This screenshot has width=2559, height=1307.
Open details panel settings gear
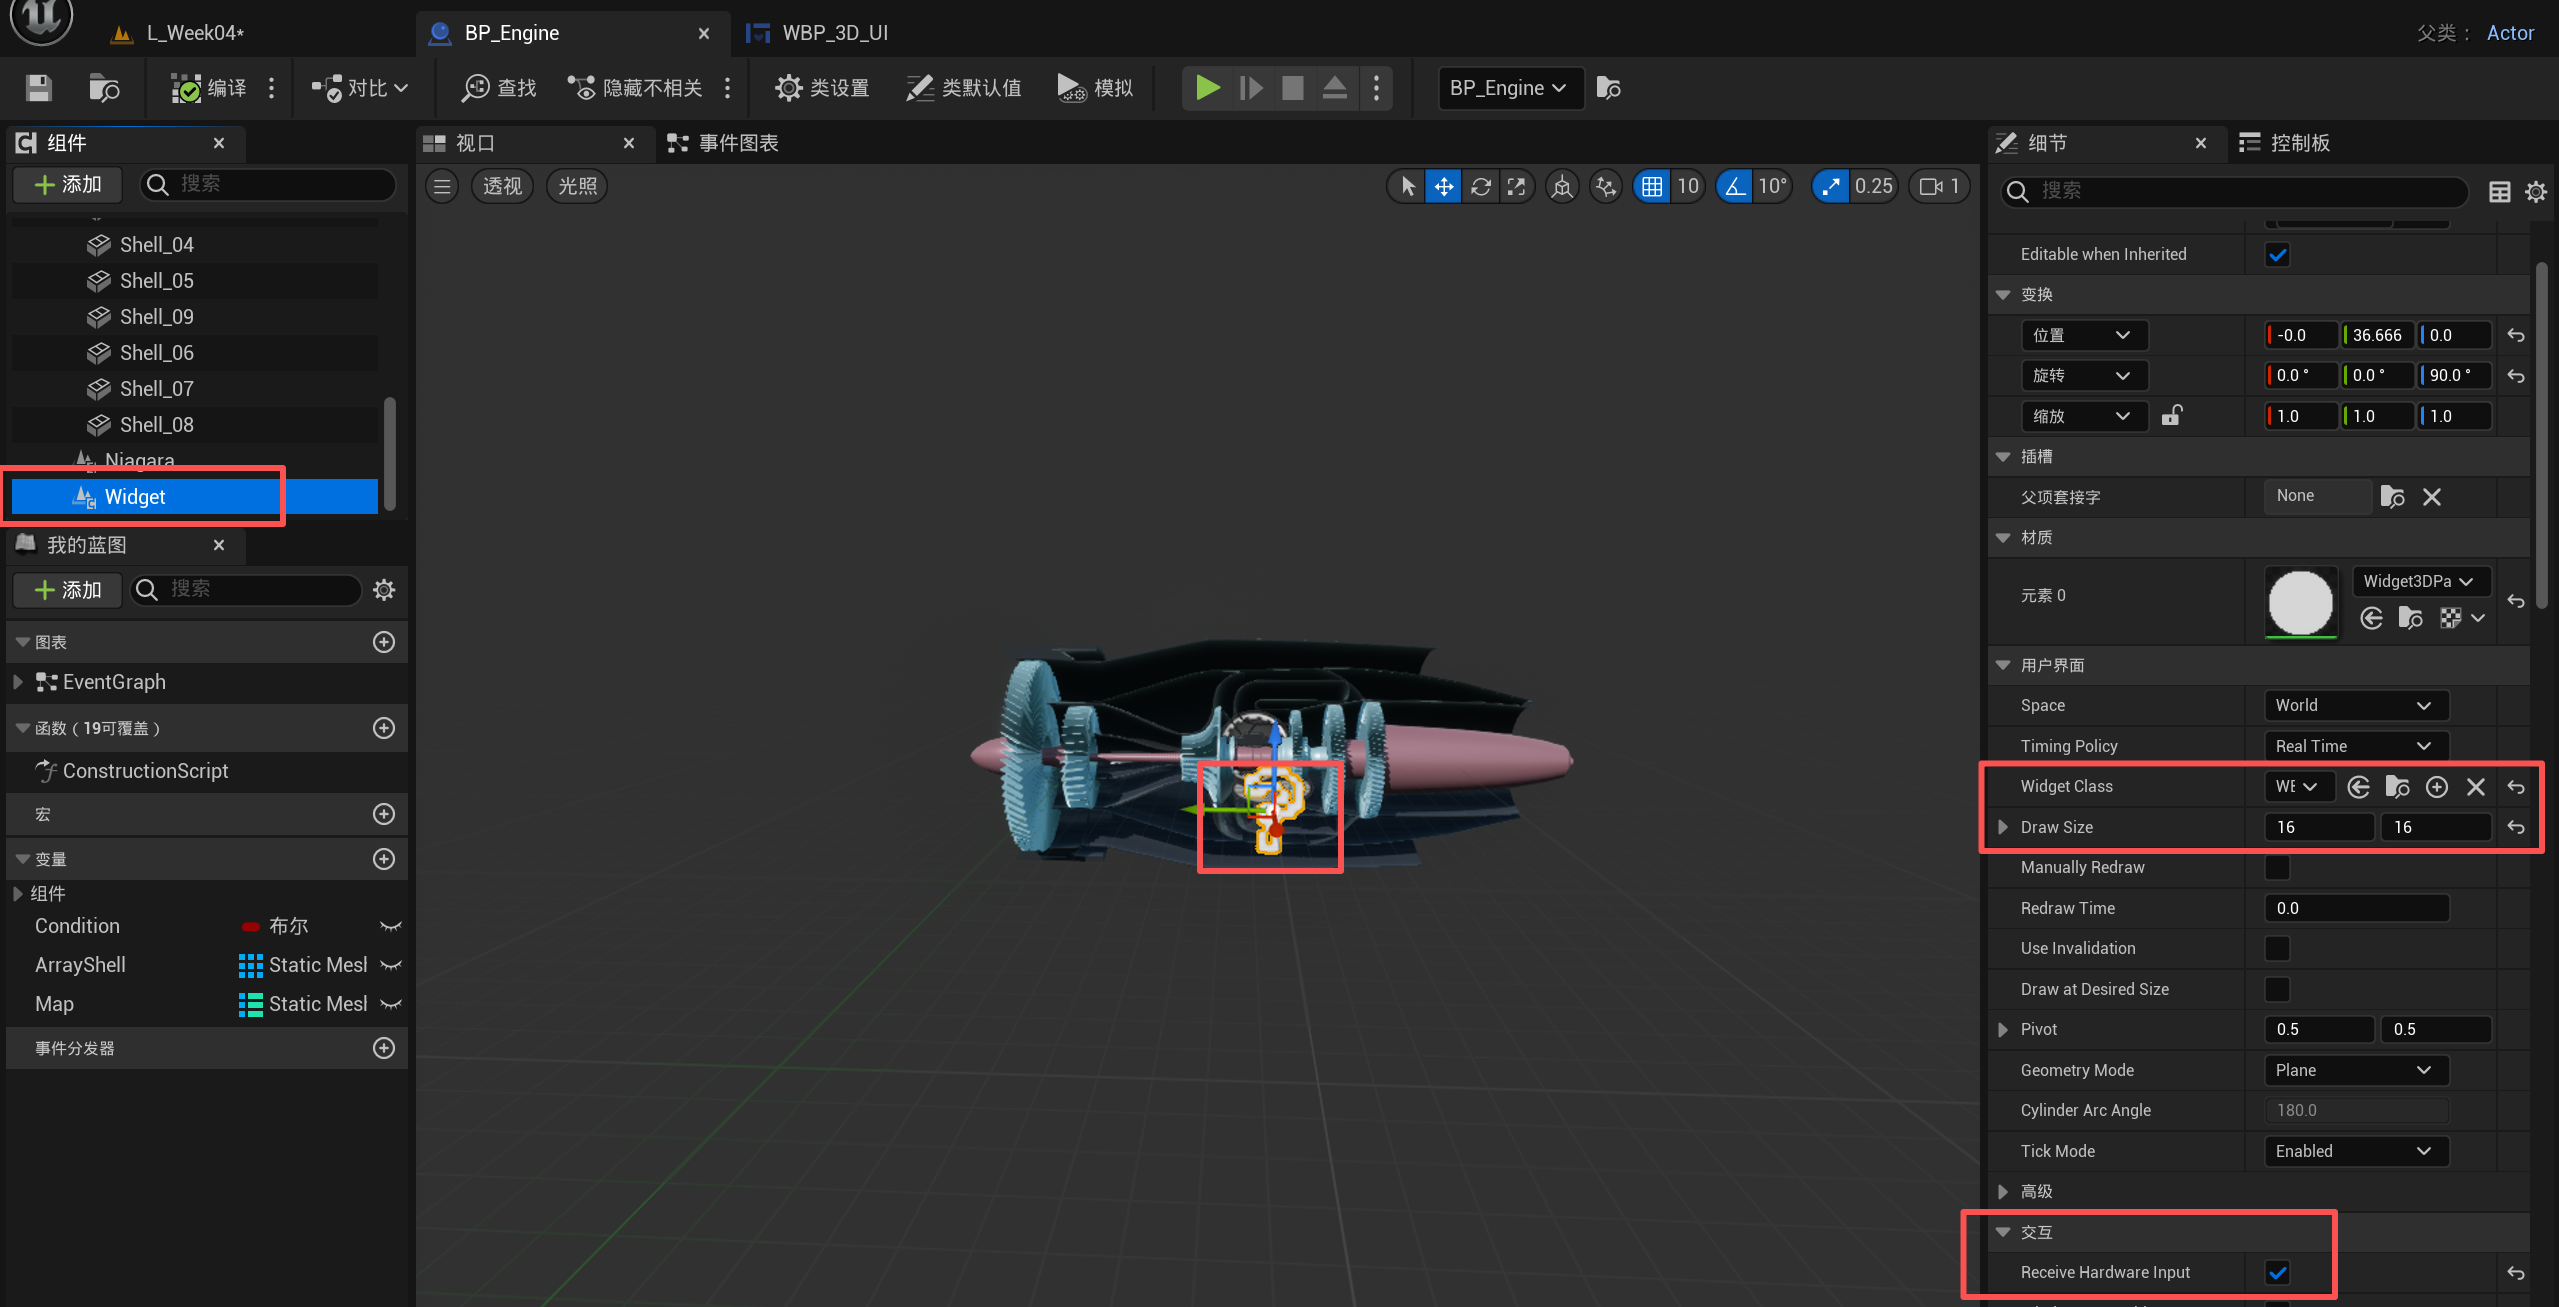click(x=2535, y=191)
